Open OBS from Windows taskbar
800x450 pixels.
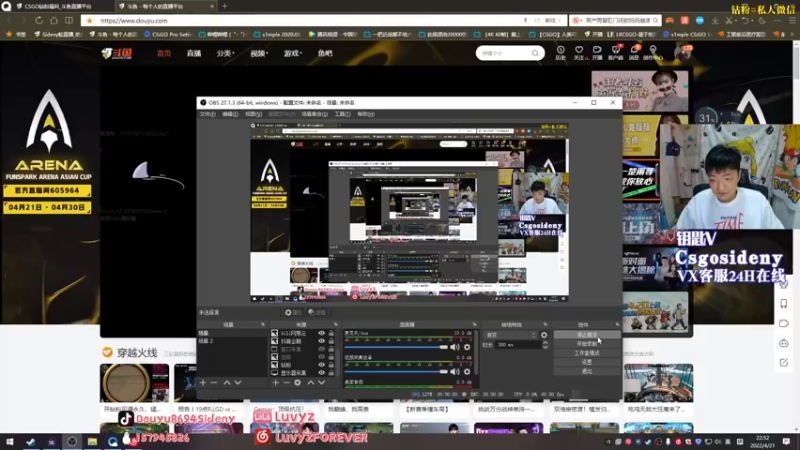[71, 441]
